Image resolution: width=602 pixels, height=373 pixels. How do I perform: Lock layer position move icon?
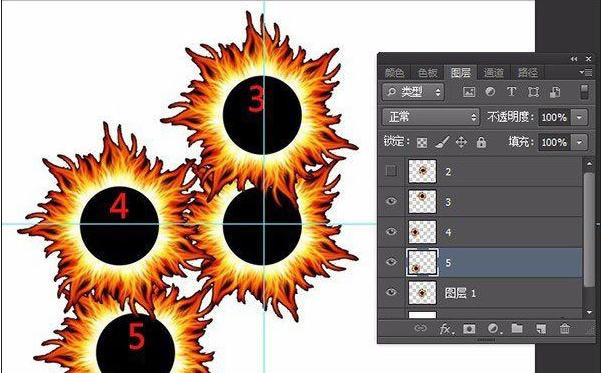(x=461, y=142)
